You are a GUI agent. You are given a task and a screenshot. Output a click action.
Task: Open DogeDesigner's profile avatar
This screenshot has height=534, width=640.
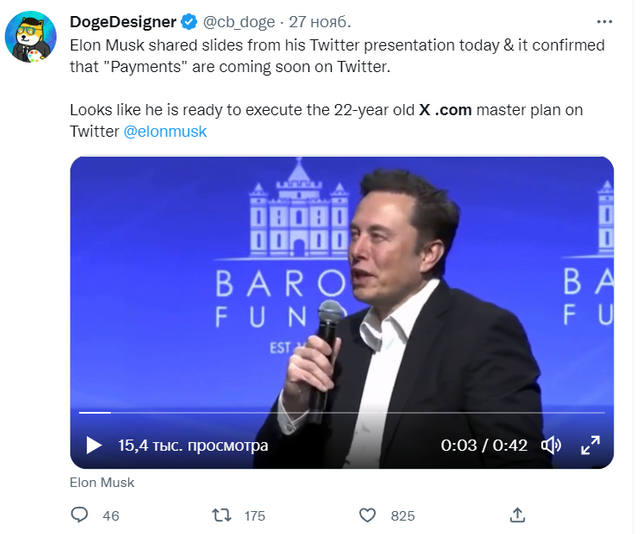pos(30,39)
